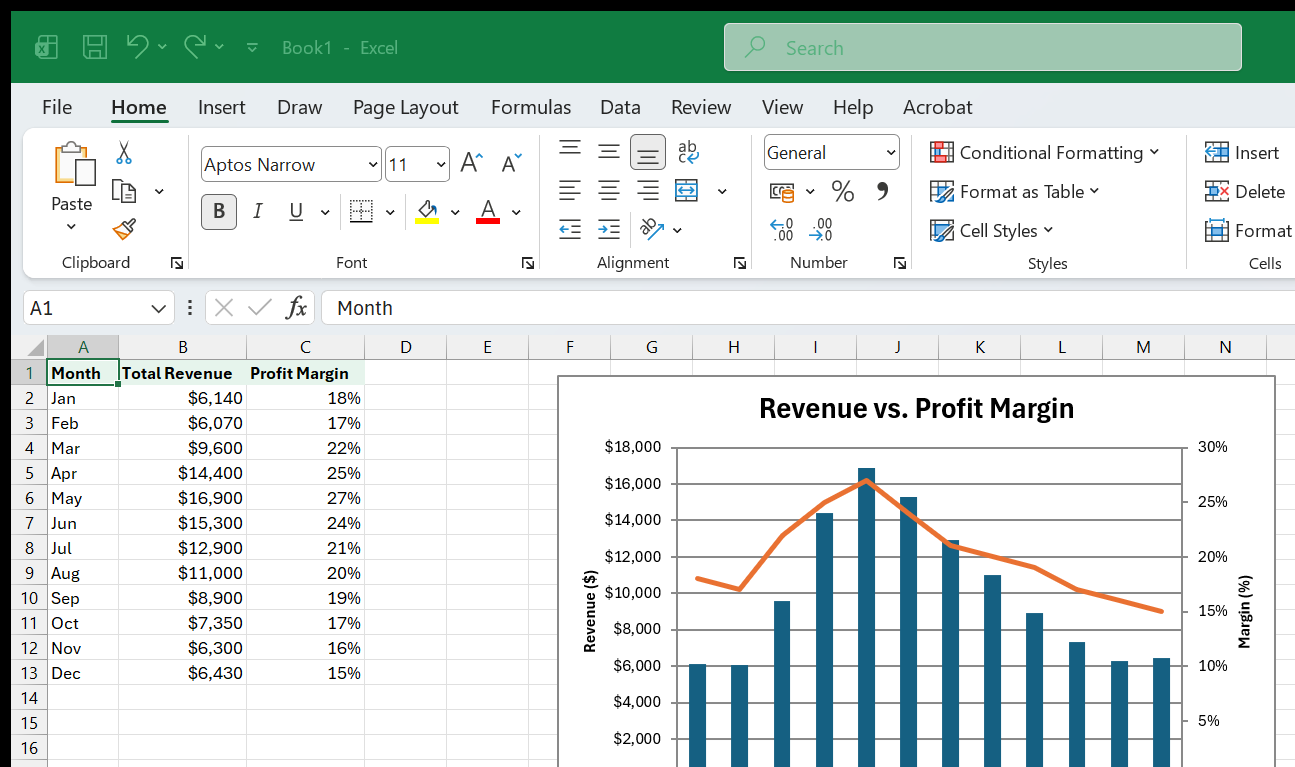The height and width of the screenshot is (767, 1295).
Task: Top align cell contents
Action: [x=570, y=151]
